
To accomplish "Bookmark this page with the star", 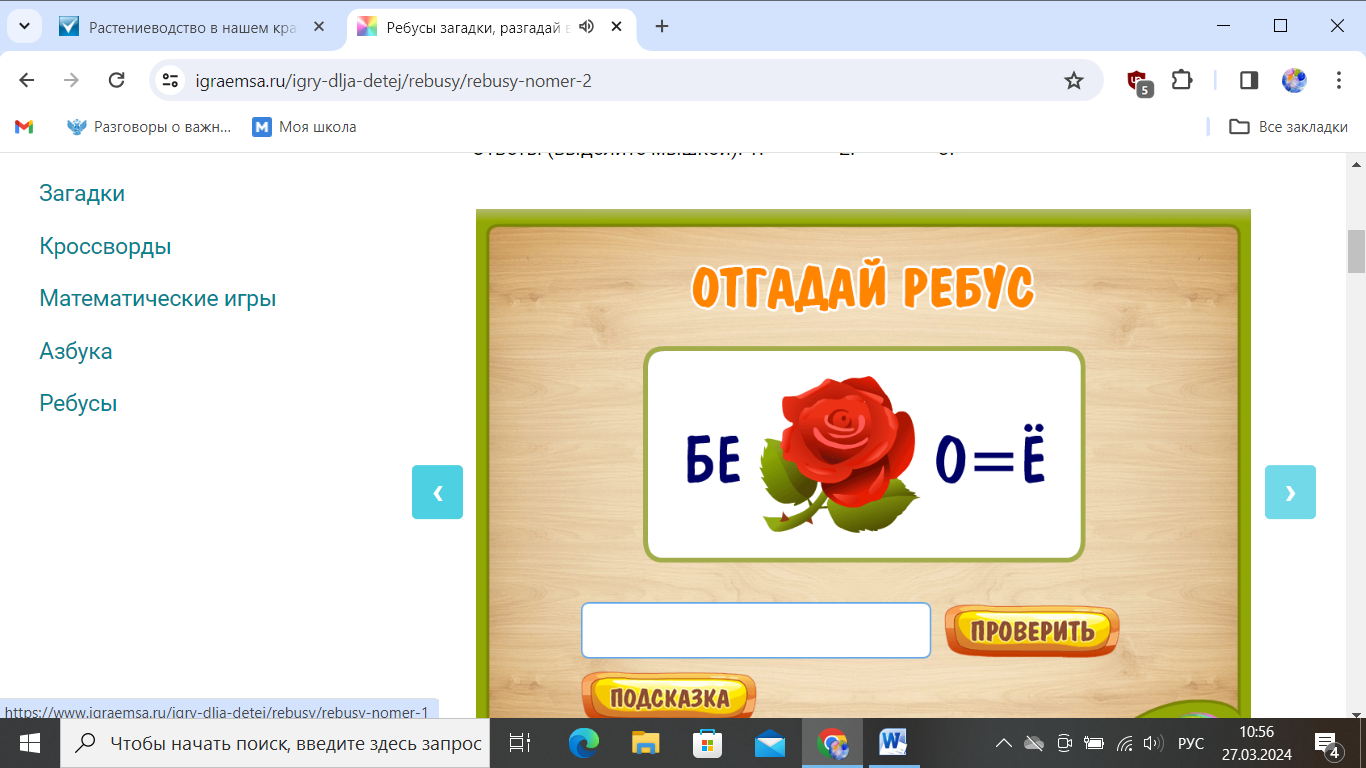I will [x=1074, y=80].
